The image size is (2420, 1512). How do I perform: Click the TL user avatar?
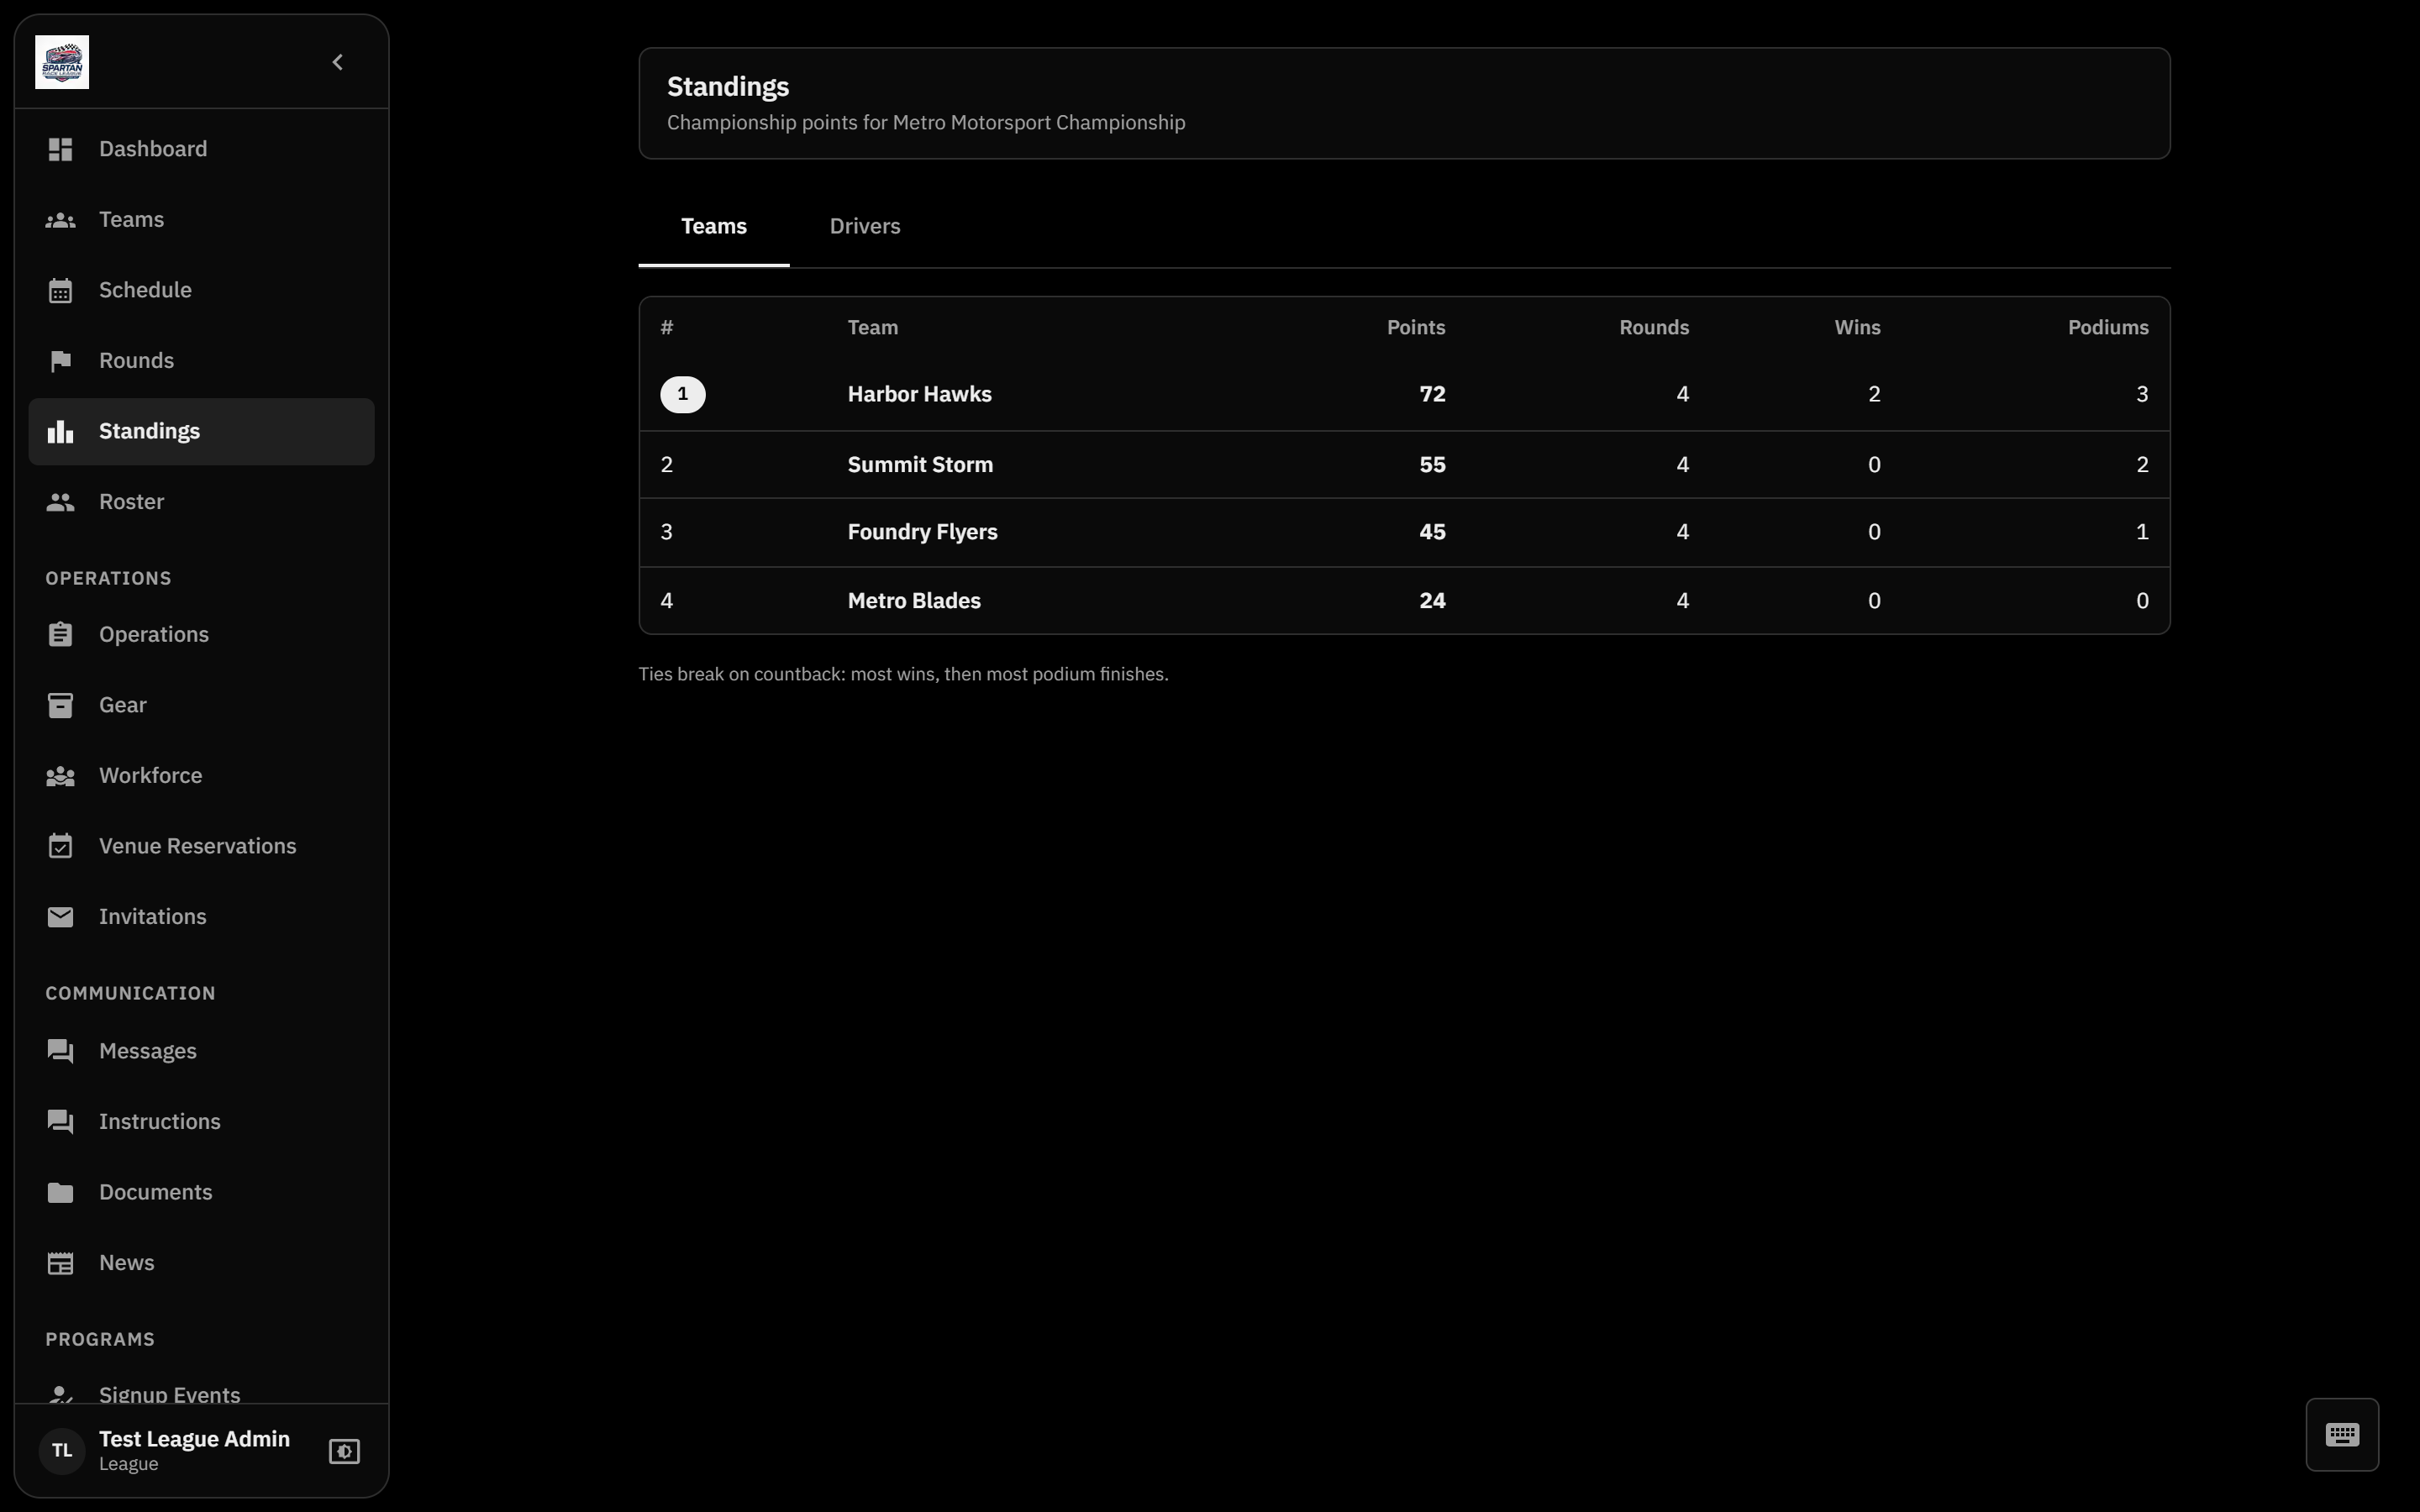click(62, 1451)
